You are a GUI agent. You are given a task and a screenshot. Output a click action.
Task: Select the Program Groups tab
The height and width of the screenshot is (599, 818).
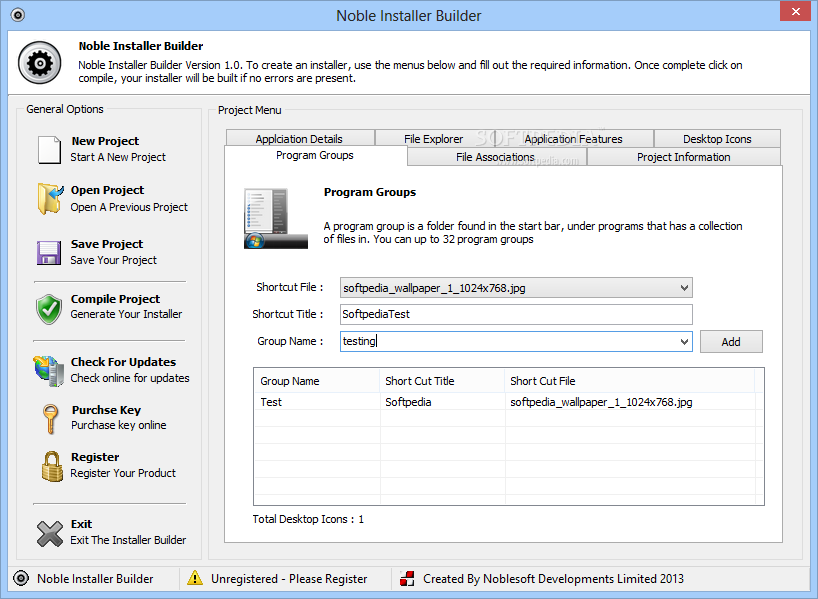[315, 155]
